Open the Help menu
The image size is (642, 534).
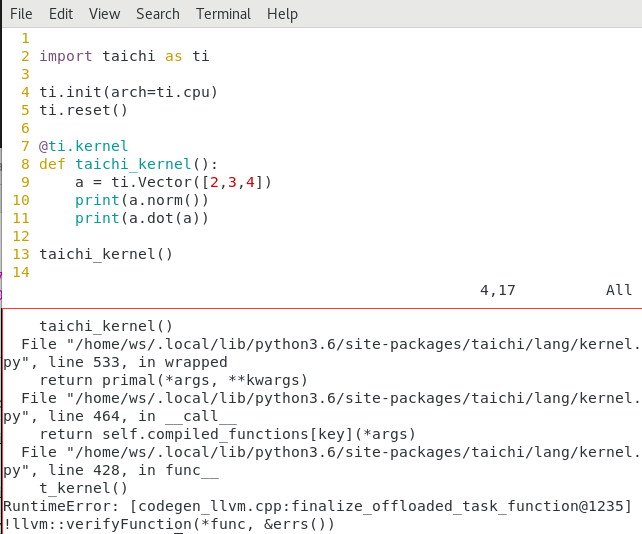[x=282, y=14]
